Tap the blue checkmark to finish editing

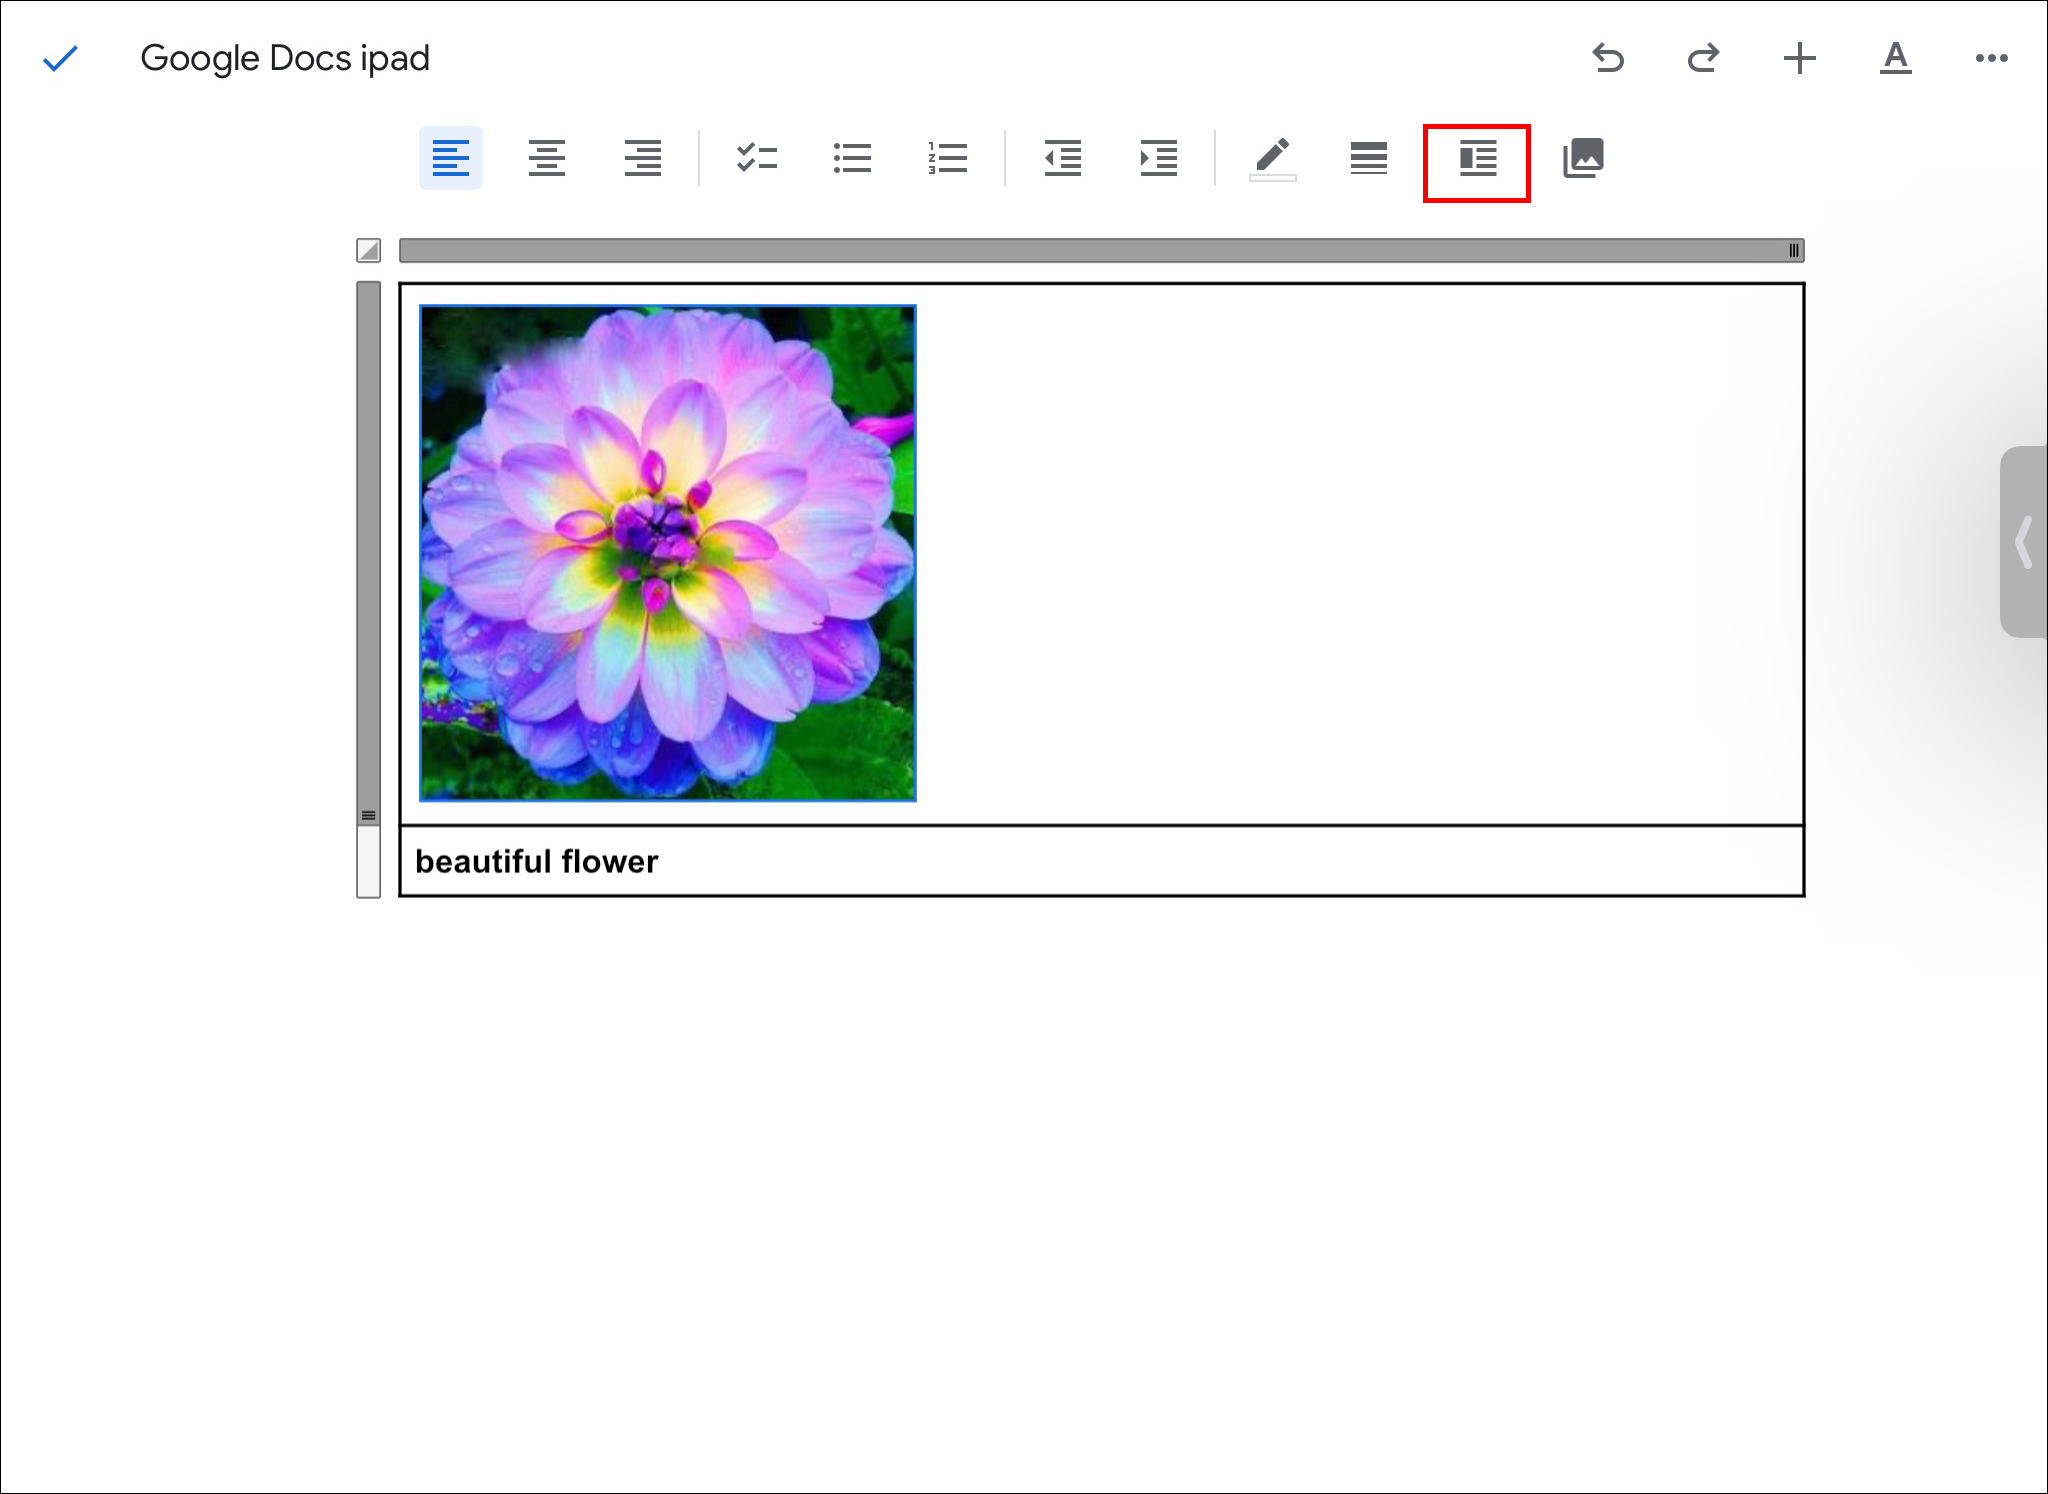[x=60, y=59]
